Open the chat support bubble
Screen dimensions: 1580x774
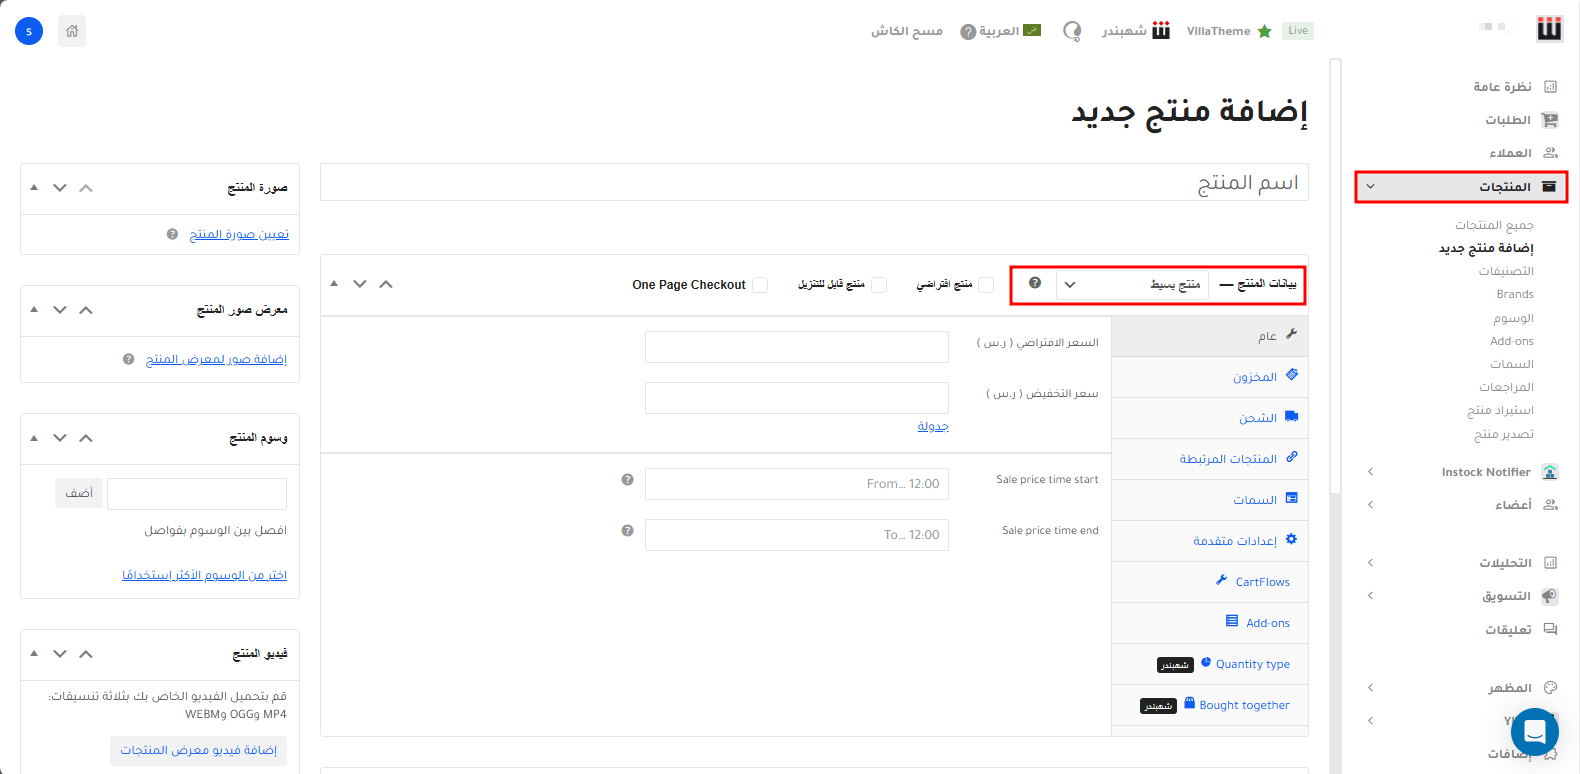coord(1534,731)
